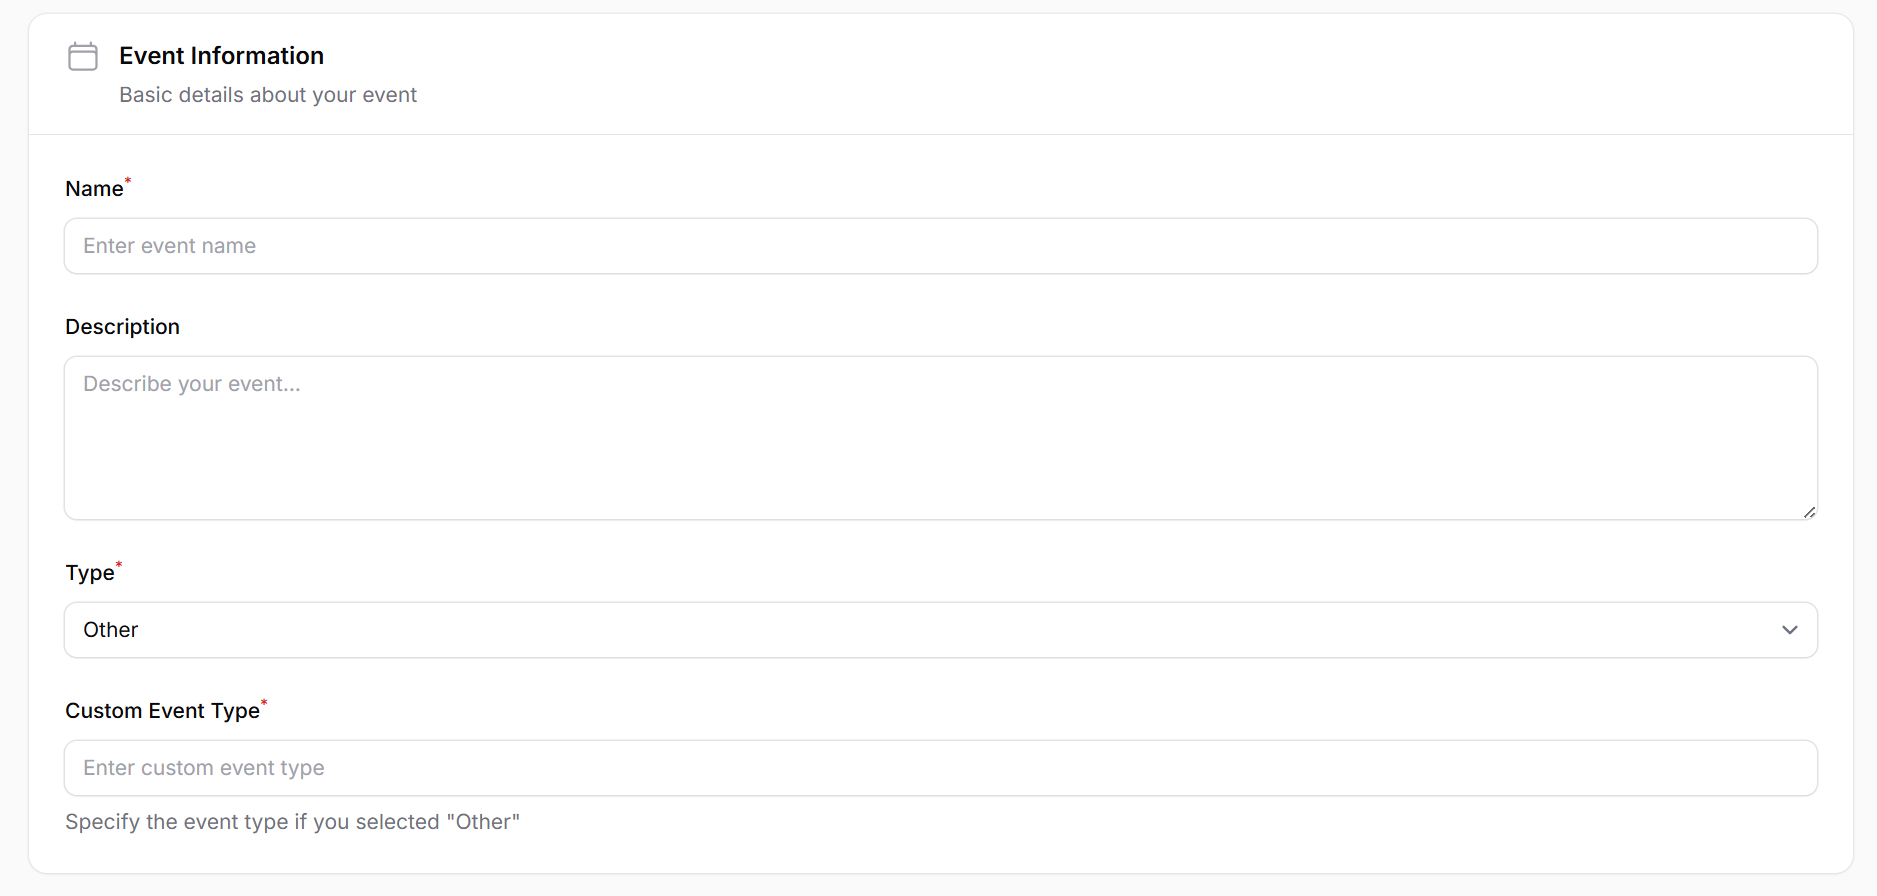Grab the Description textarea resize handle

[1809, 512]
